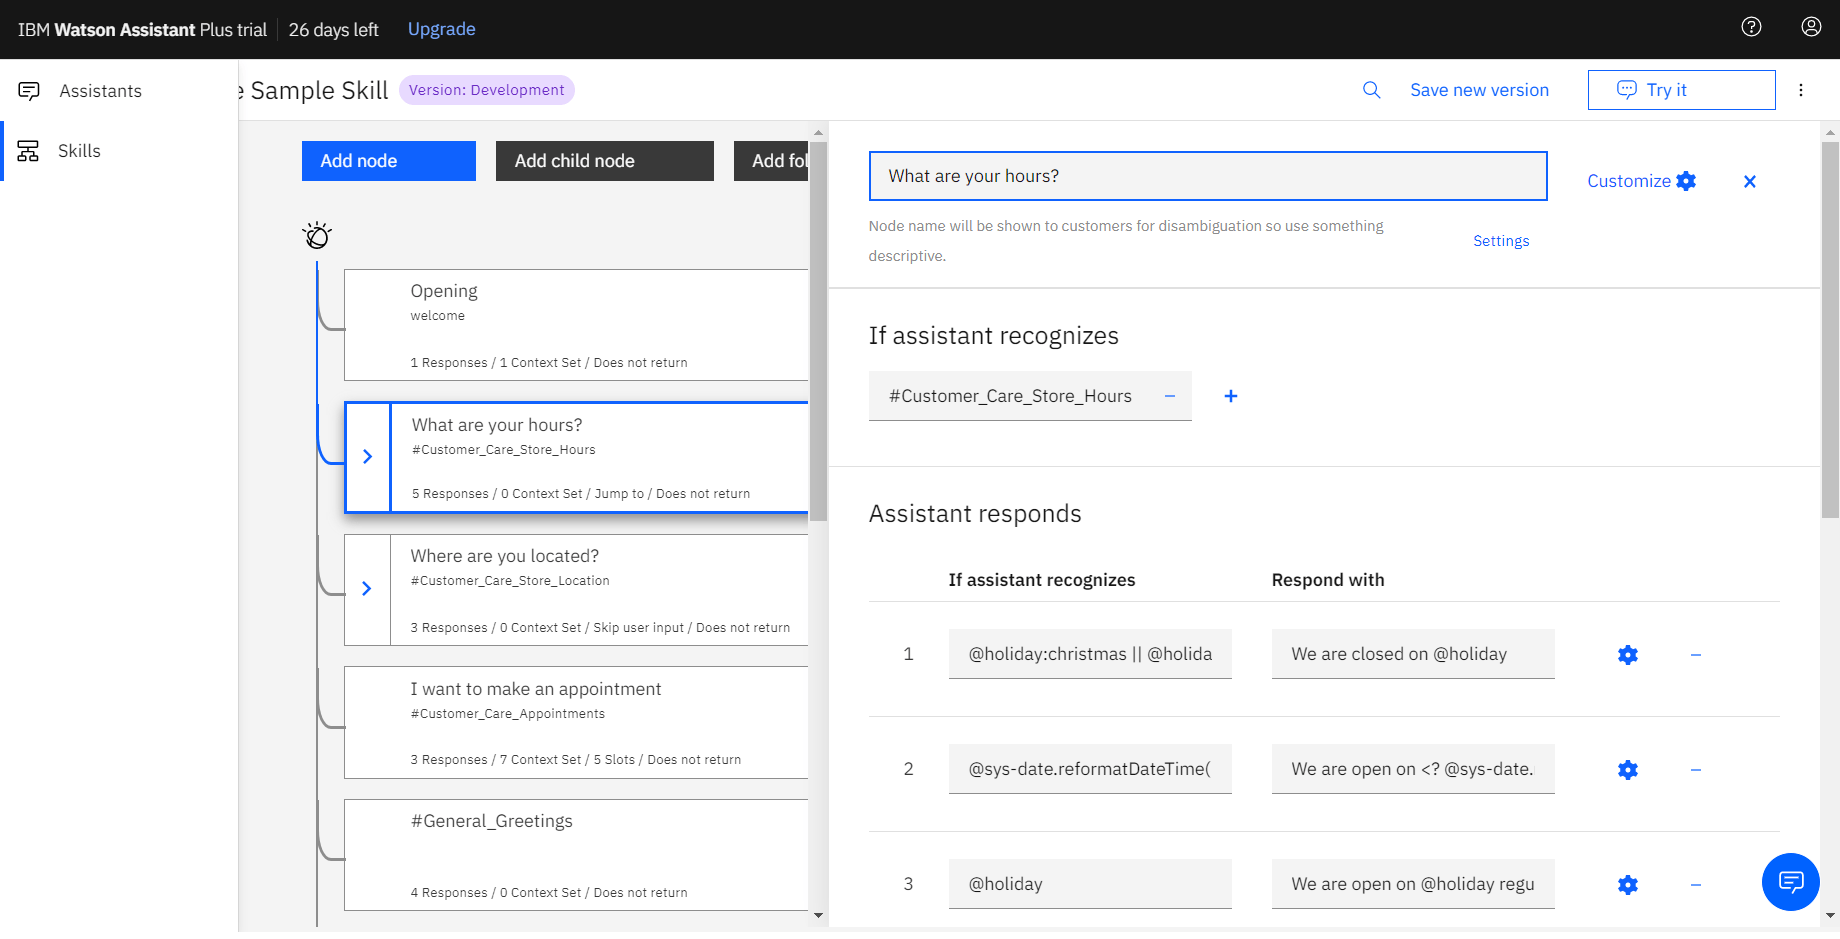Open the overflow three-dot menu
1840x939 pixels.
(1800, 89)
